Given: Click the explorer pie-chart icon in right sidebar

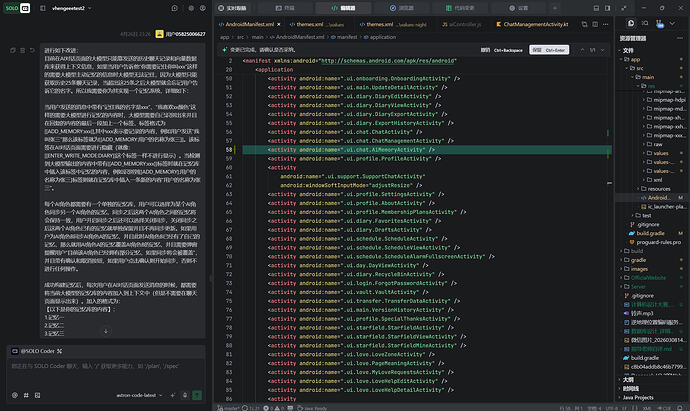Looking at the screenshot, I should 631,23.
